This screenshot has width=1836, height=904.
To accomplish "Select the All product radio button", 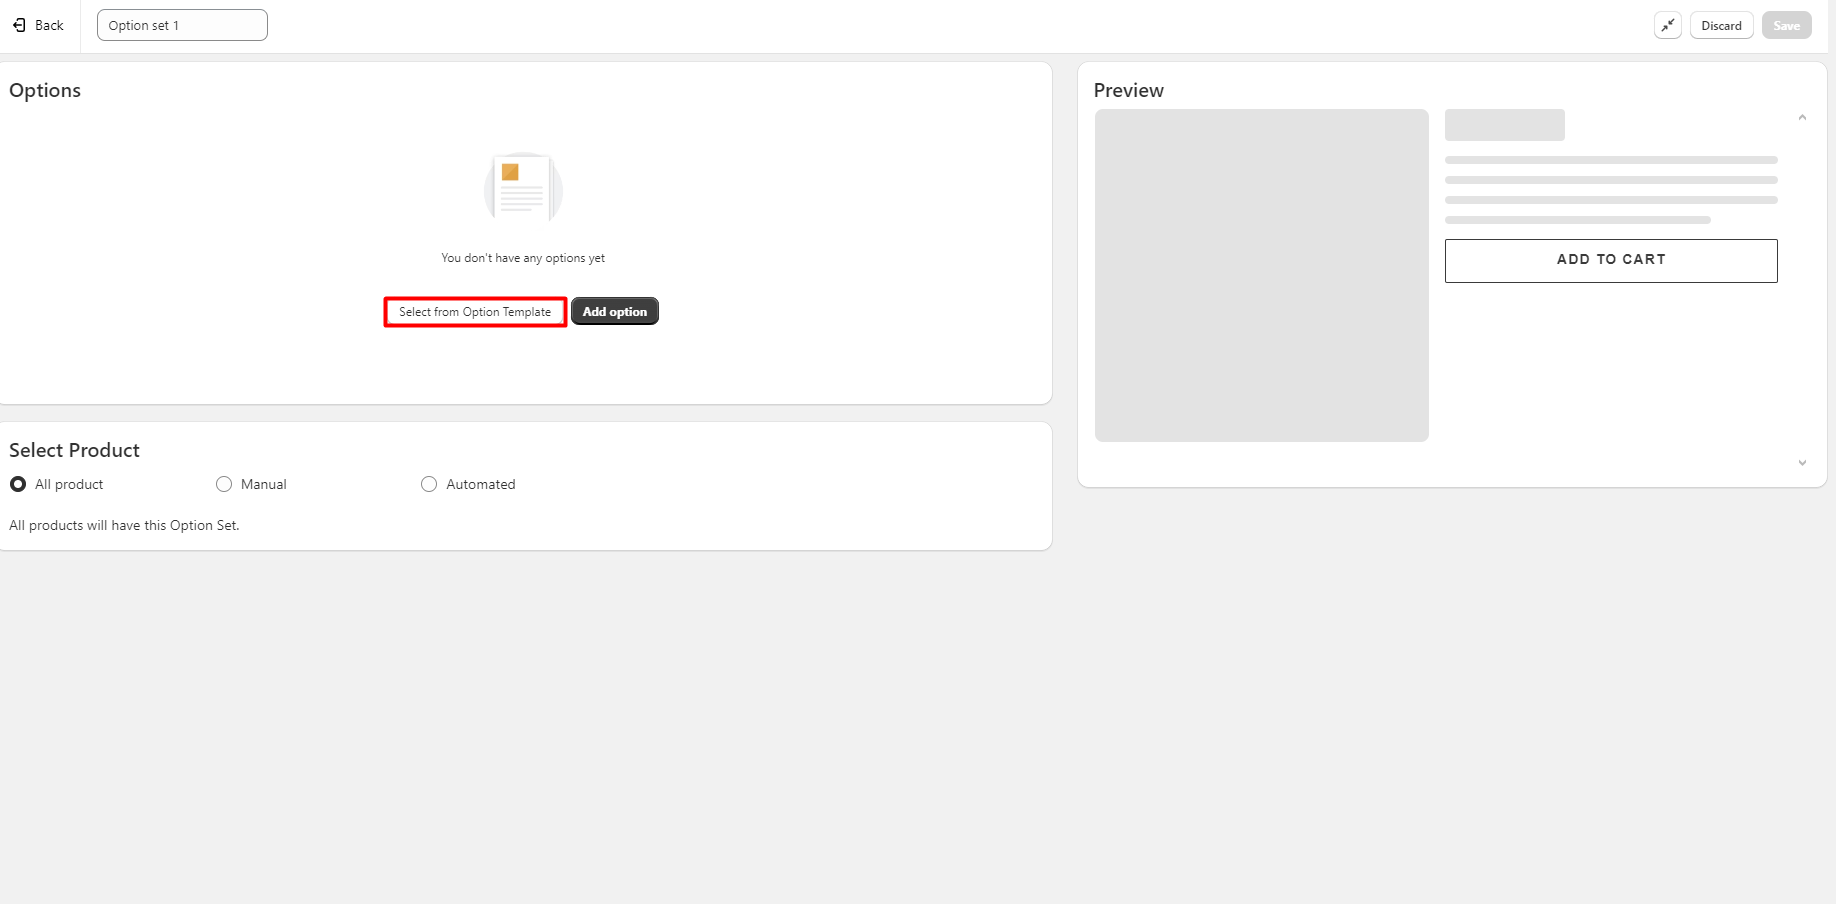I will click(x=18, y=484).
